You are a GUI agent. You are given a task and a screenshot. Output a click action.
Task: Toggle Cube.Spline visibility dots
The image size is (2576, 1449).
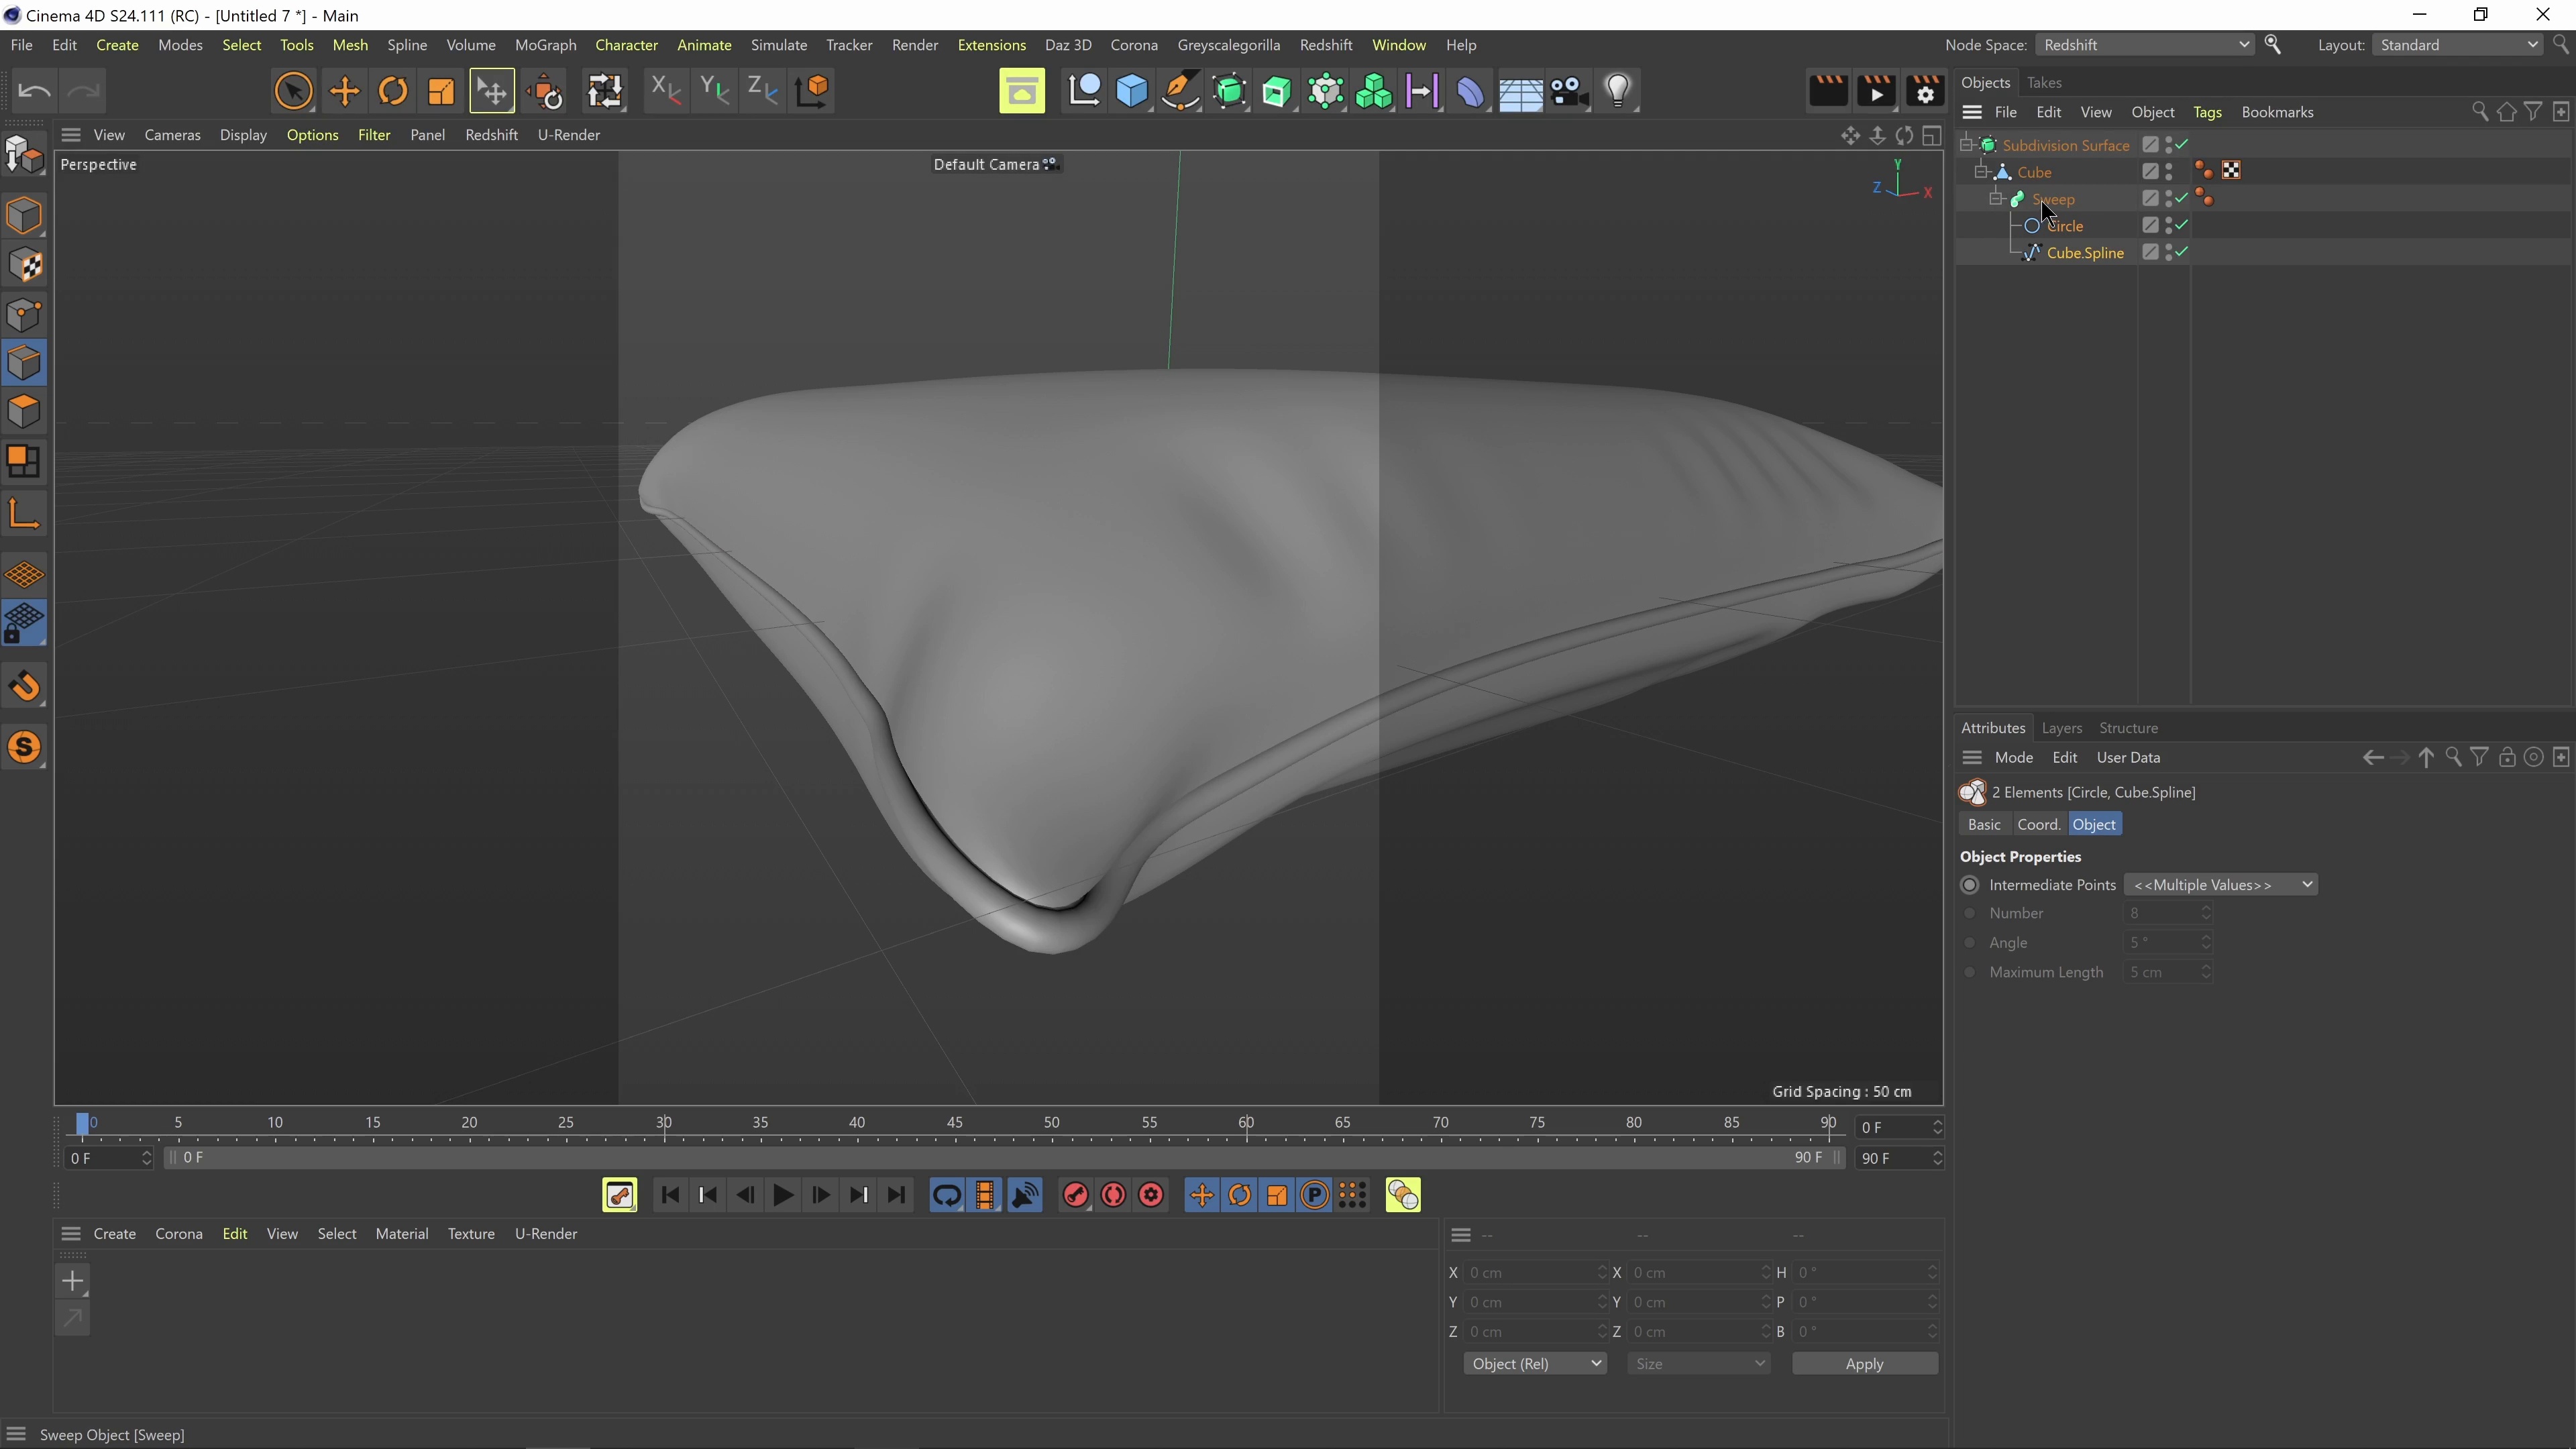tap(2168, 253)
